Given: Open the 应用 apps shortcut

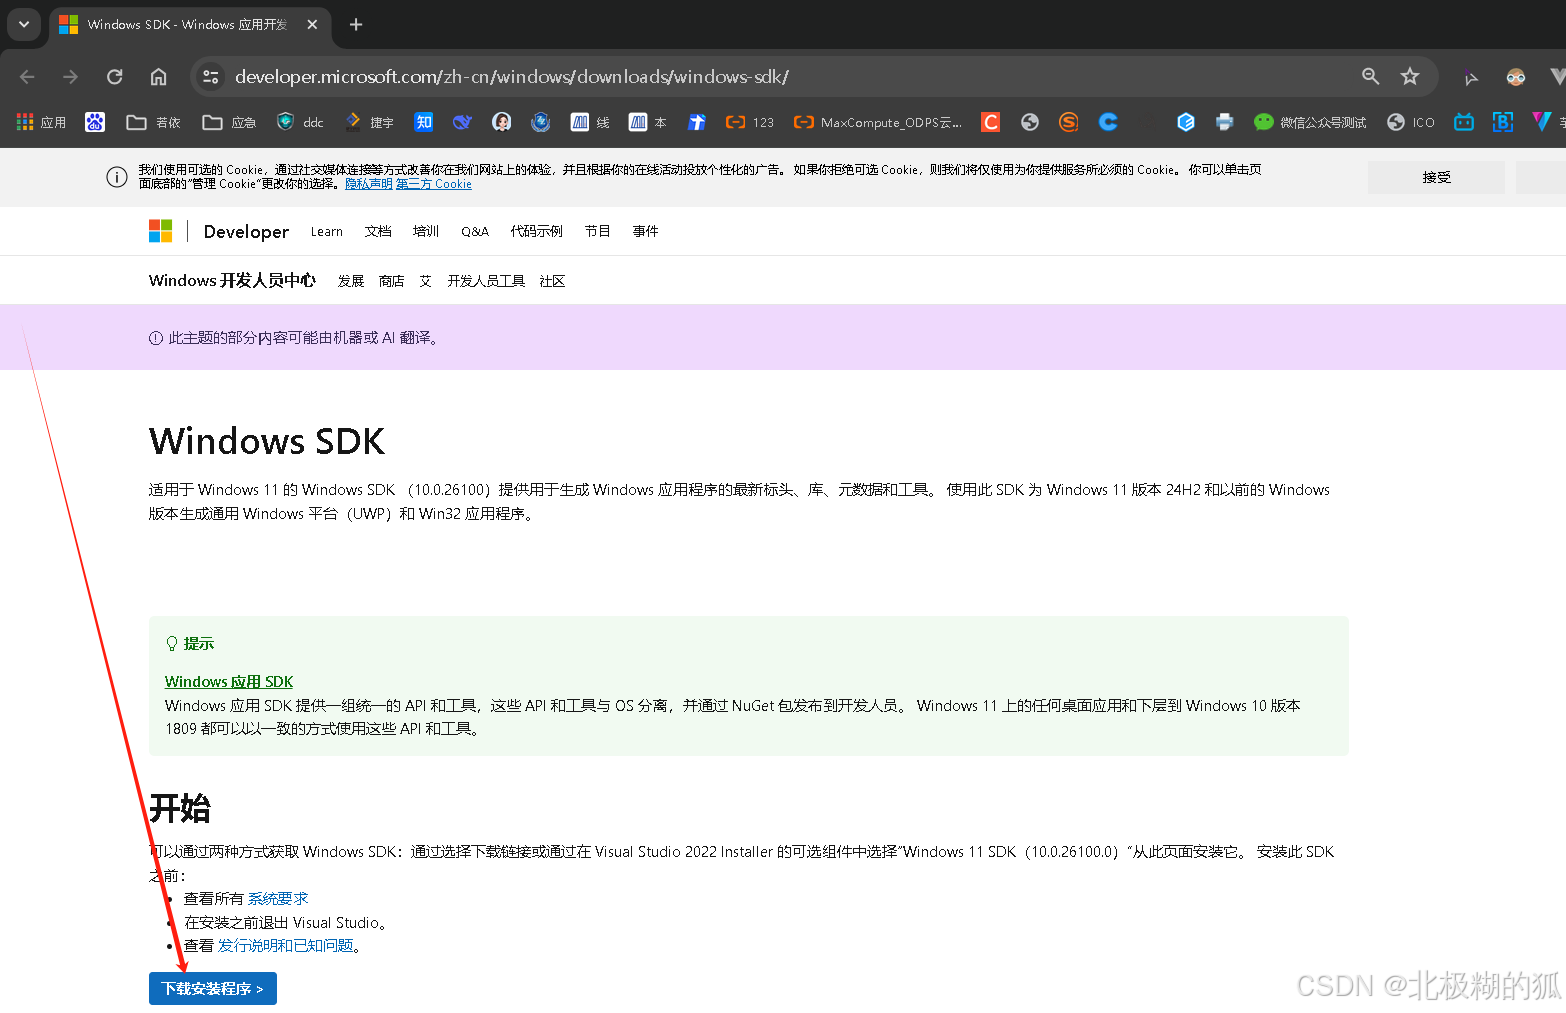Looking at the screenshot, I should point(41,122).
